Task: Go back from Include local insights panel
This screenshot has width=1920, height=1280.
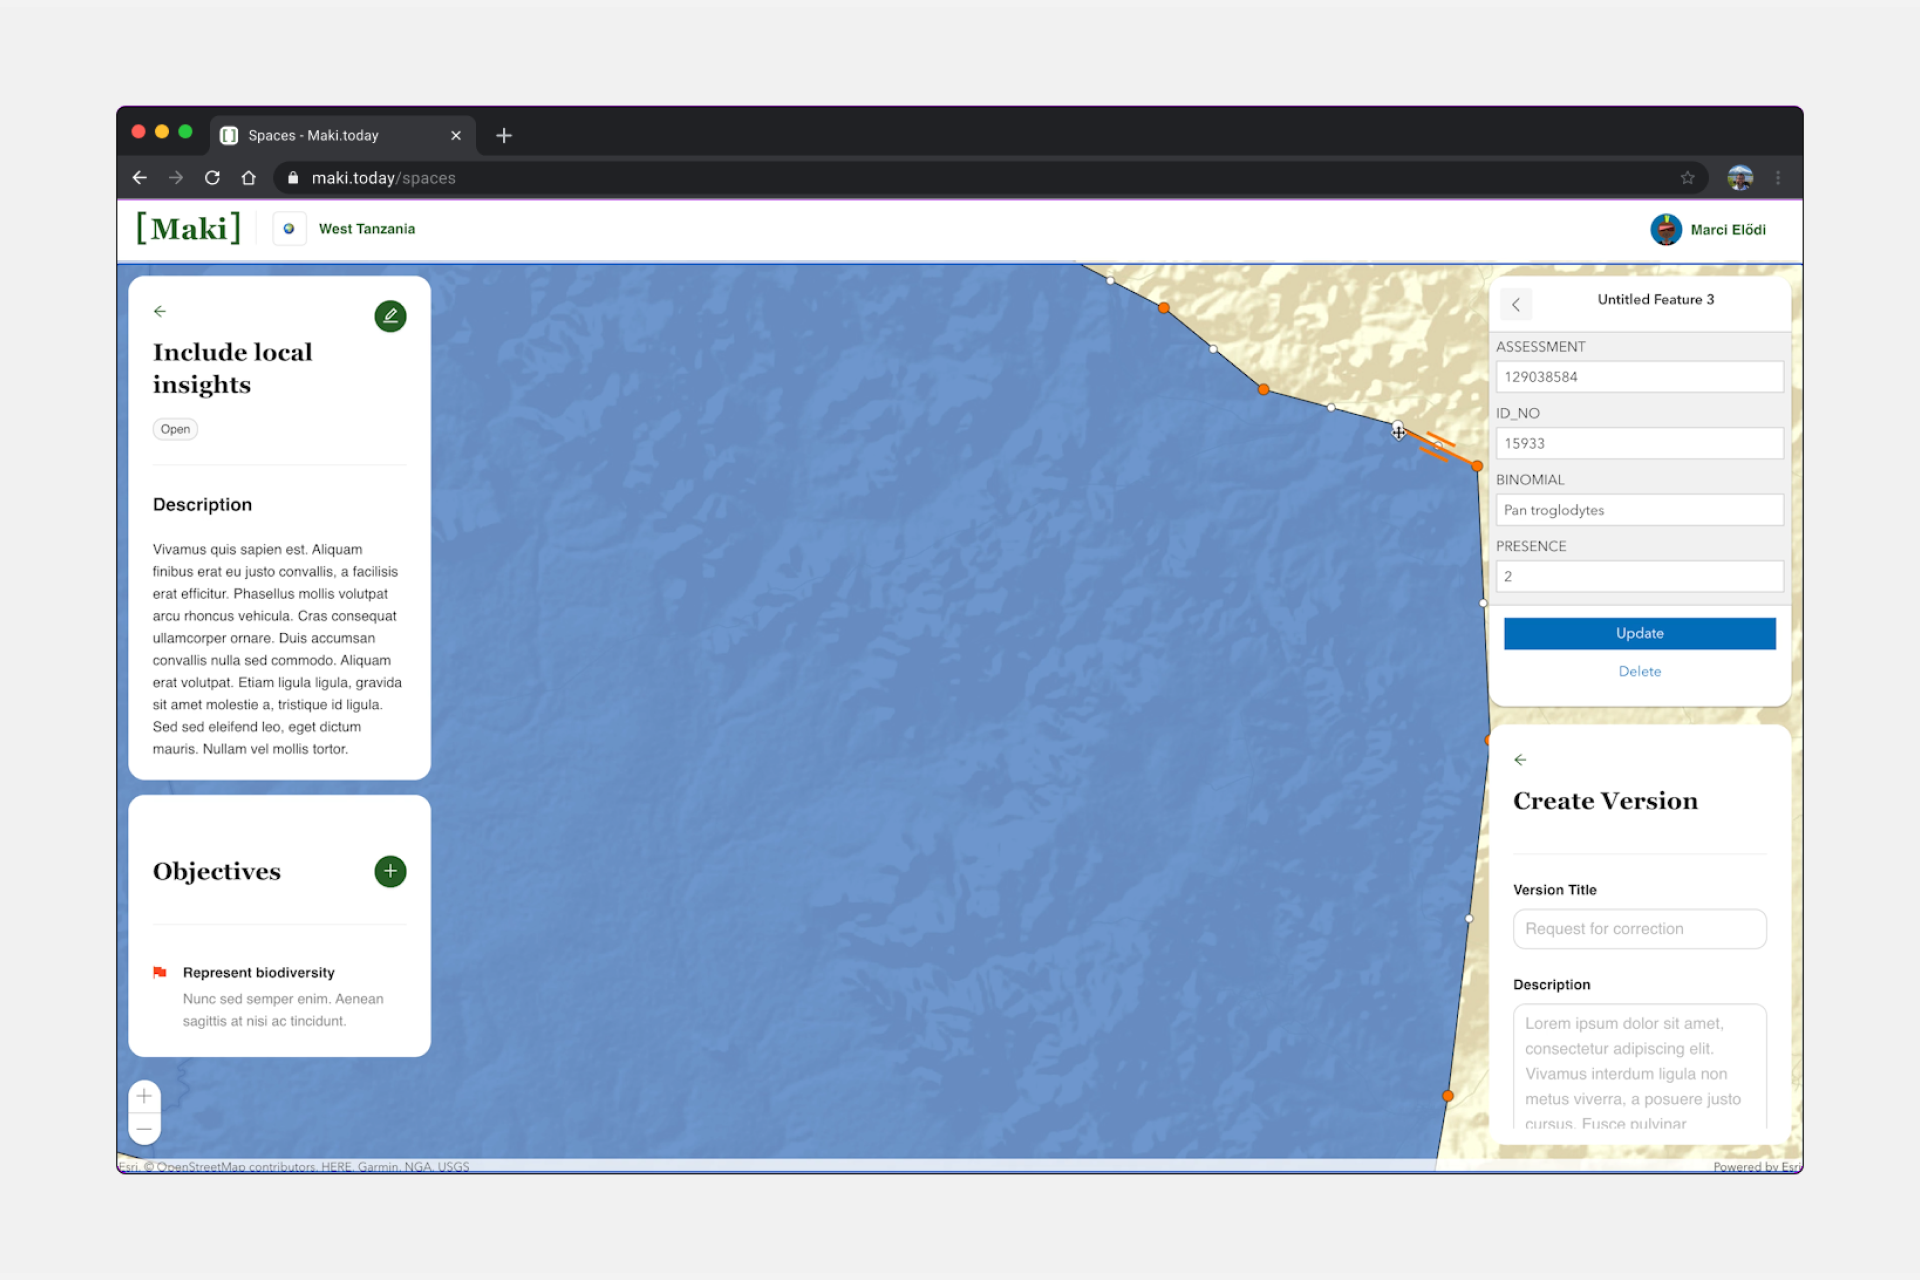Action: (160, 311)
